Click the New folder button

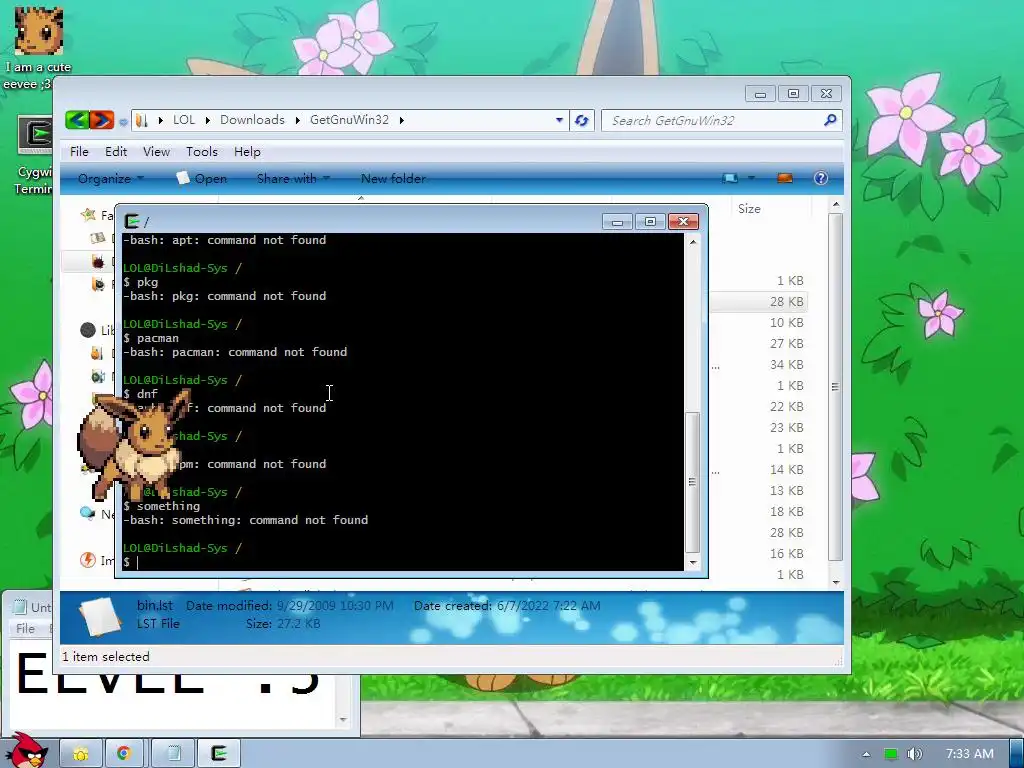pos(393,178)
